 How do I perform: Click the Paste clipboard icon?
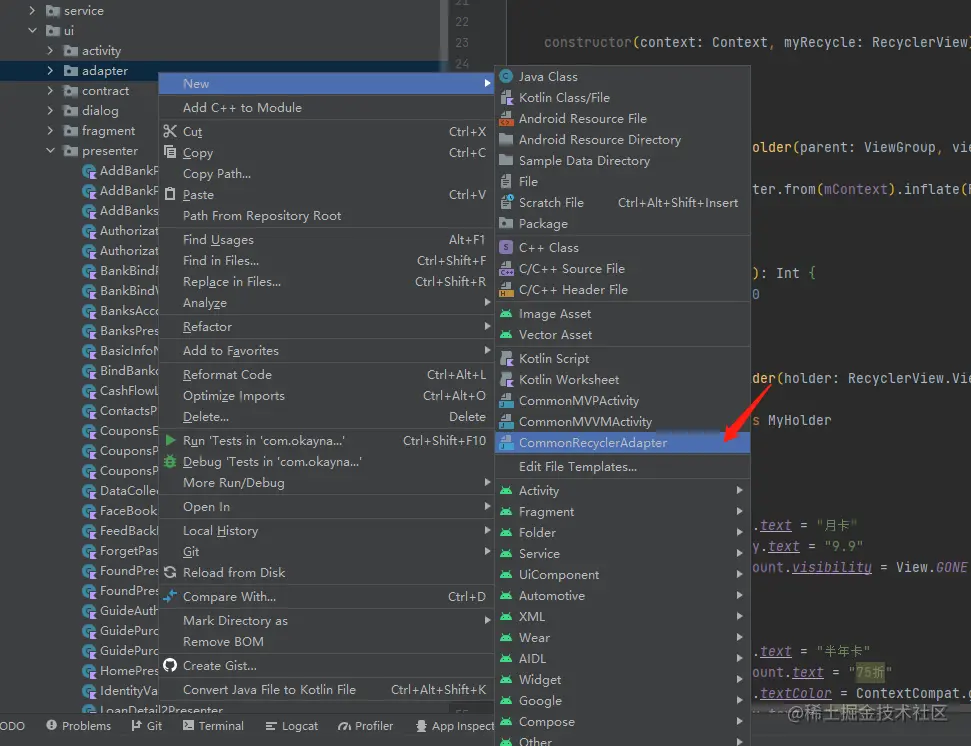coord(170,194)
